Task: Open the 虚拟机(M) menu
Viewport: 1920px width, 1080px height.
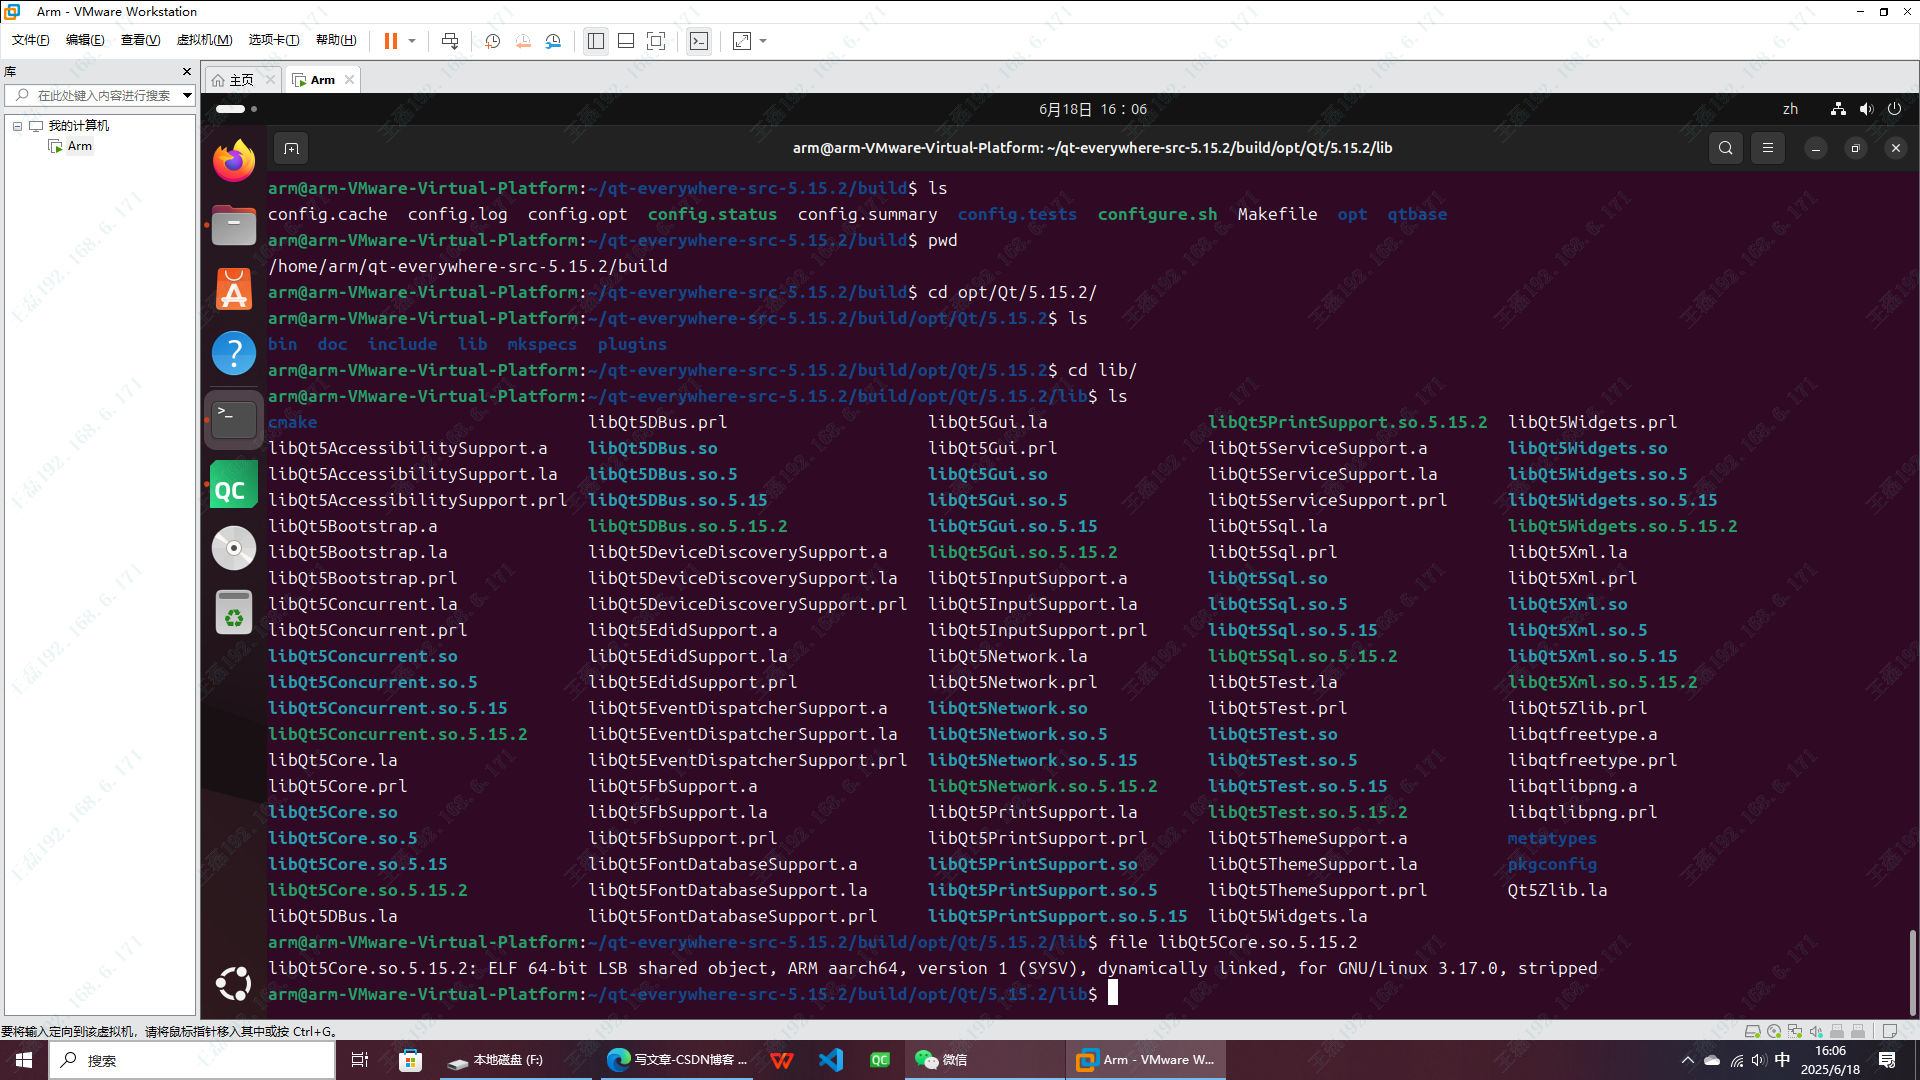Action: (x=204, y=40)
